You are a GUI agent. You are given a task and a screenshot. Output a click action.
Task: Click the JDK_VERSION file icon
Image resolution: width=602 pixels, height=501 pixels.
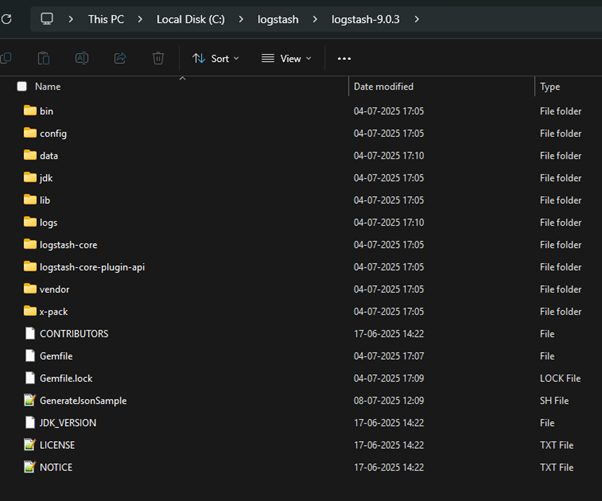coord(30,422)
